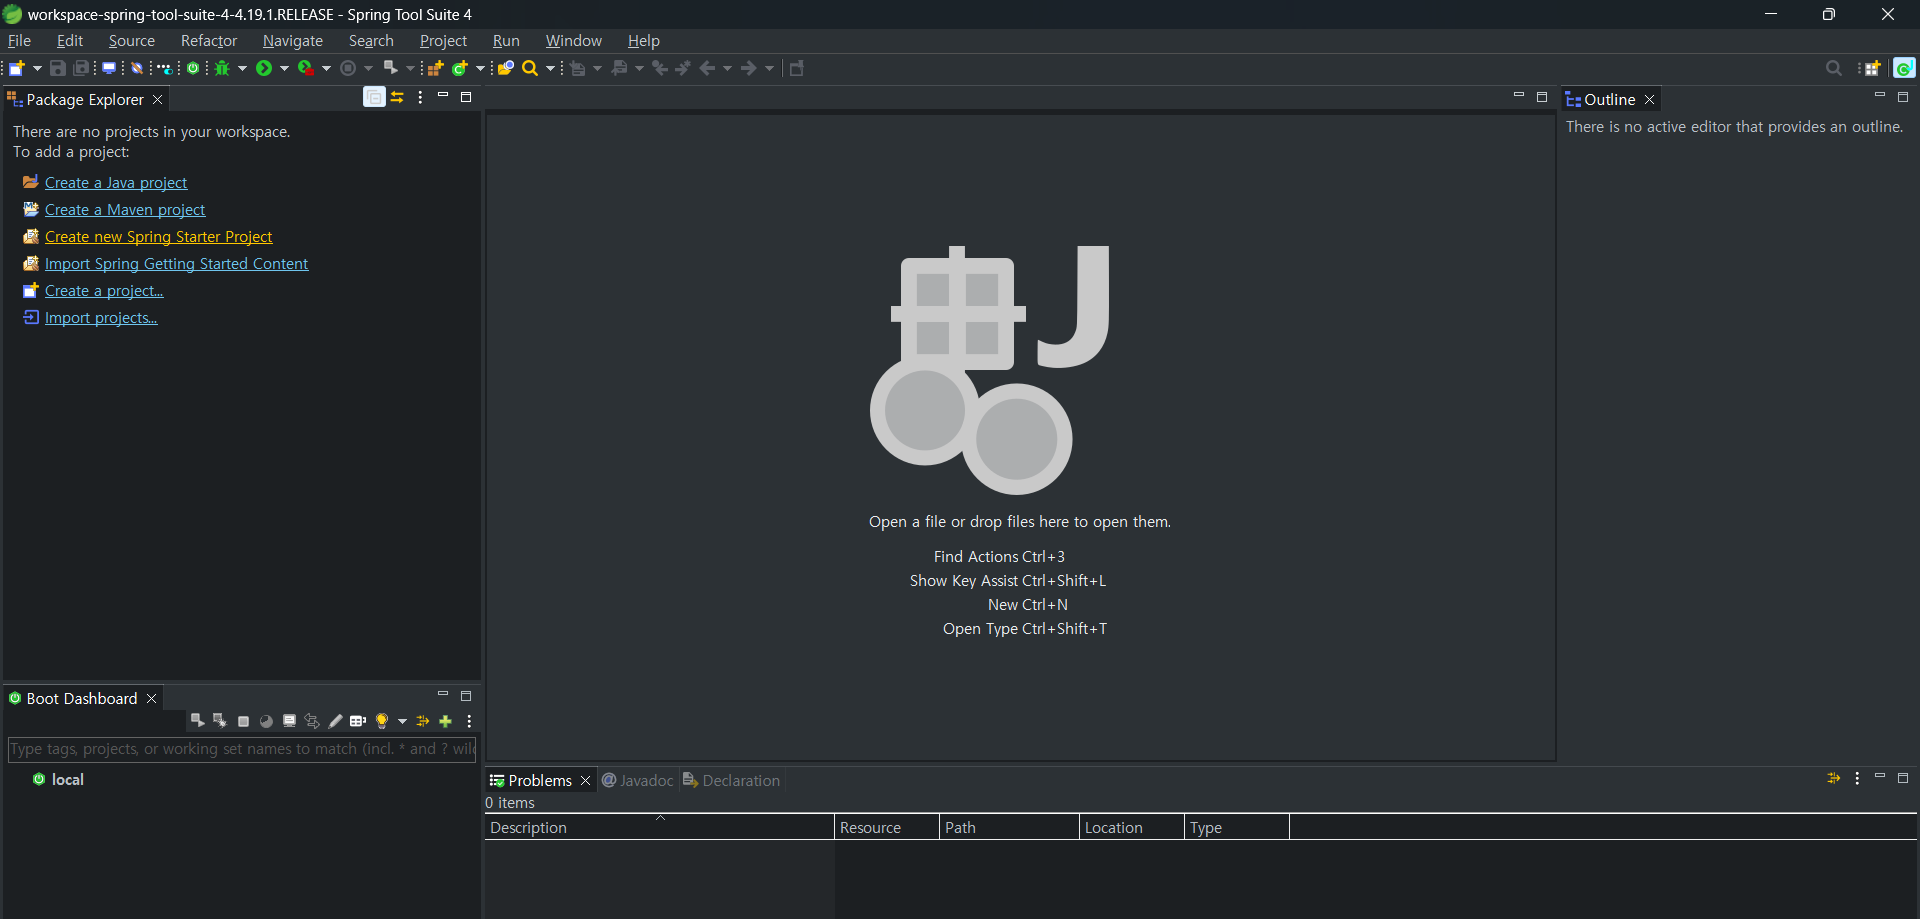Click the green plus icon in Boot Dashboard
This screenshot has width=1920, height=919.
point(446,721)
